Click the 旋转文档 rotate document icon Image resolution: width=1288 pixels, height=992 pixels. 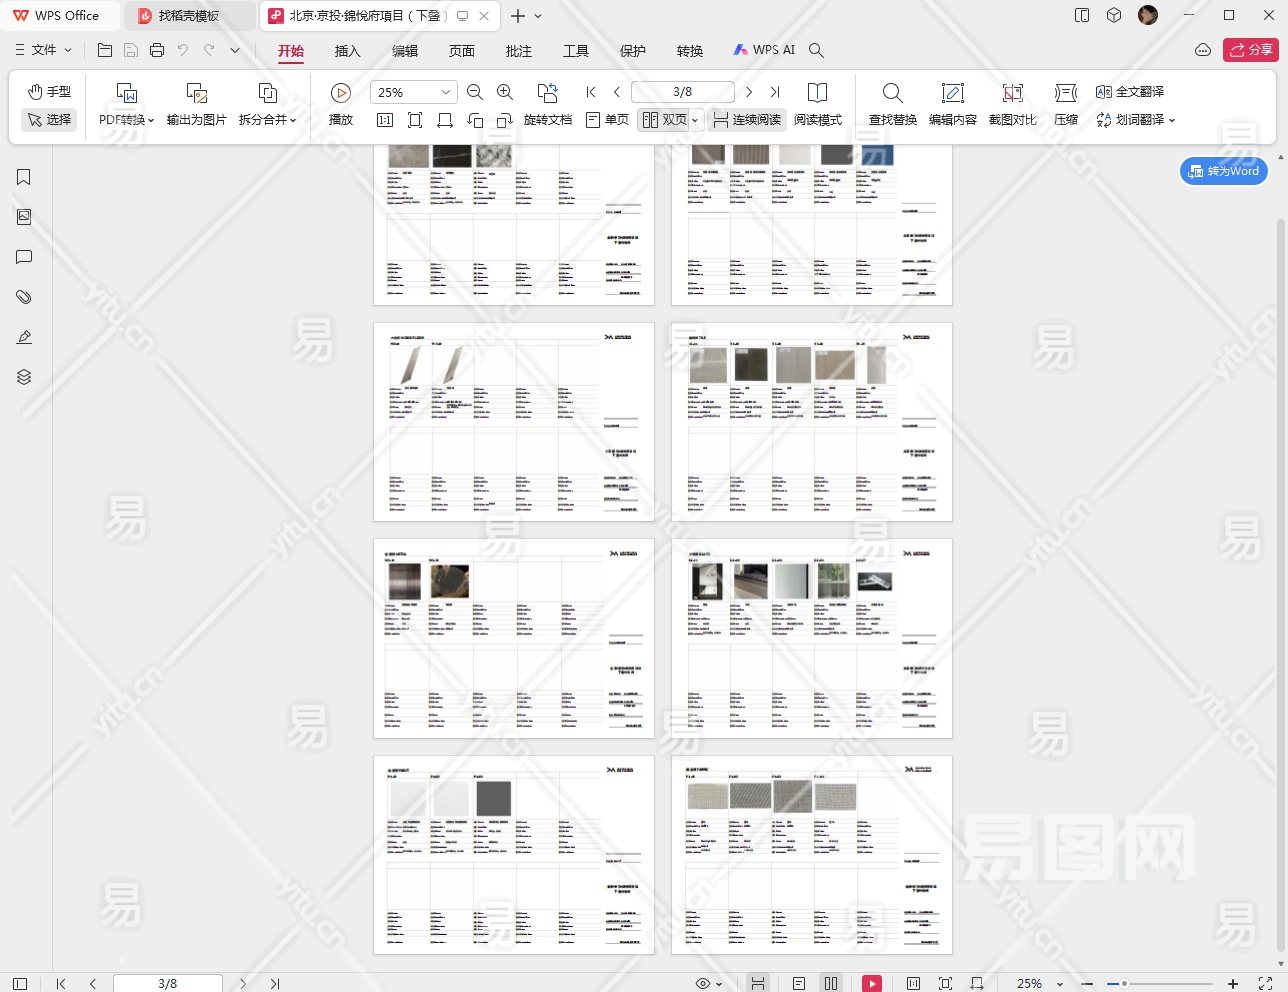click(x=547, y=93)
